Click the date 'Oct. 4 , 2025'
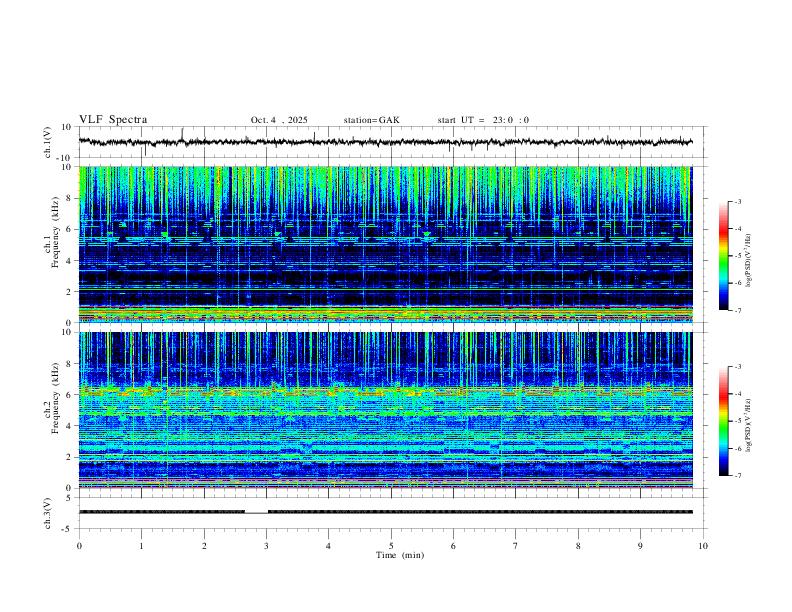 279,120
